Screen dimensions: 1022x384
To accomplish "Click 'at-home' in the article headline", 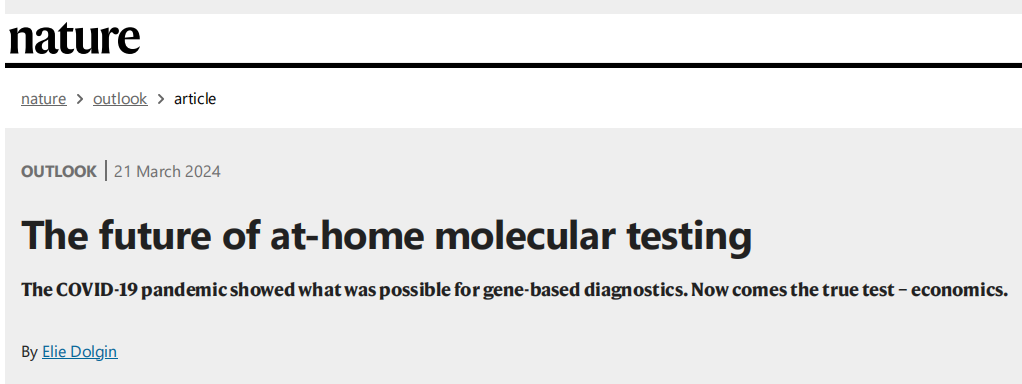I will 347,236.
